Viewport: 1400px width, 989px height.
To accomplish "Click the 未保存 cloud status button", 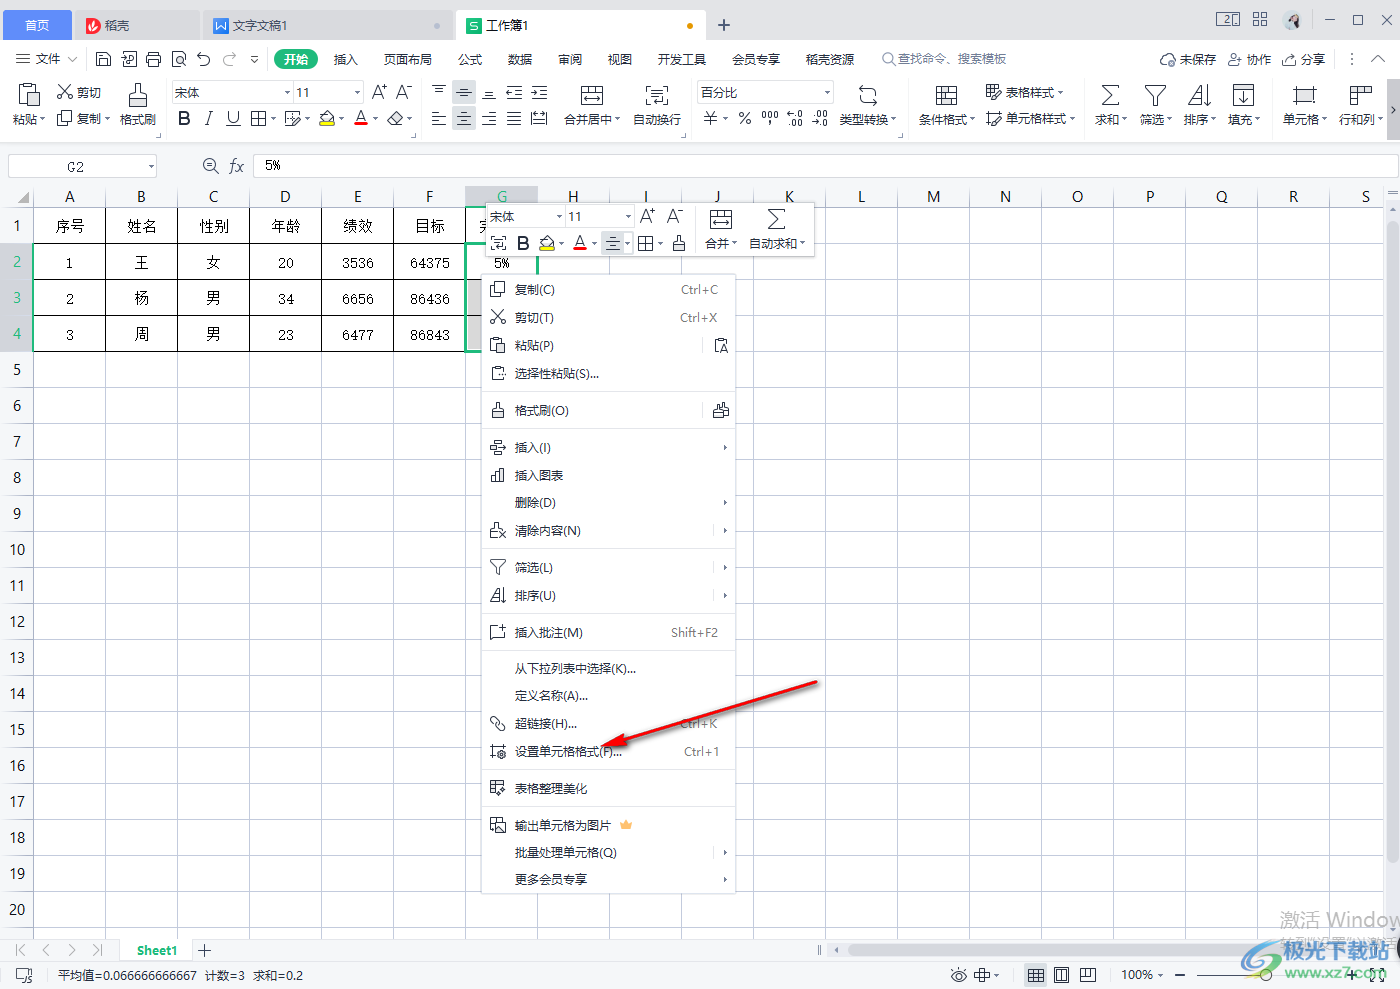I will click(x=1188, y=59).
